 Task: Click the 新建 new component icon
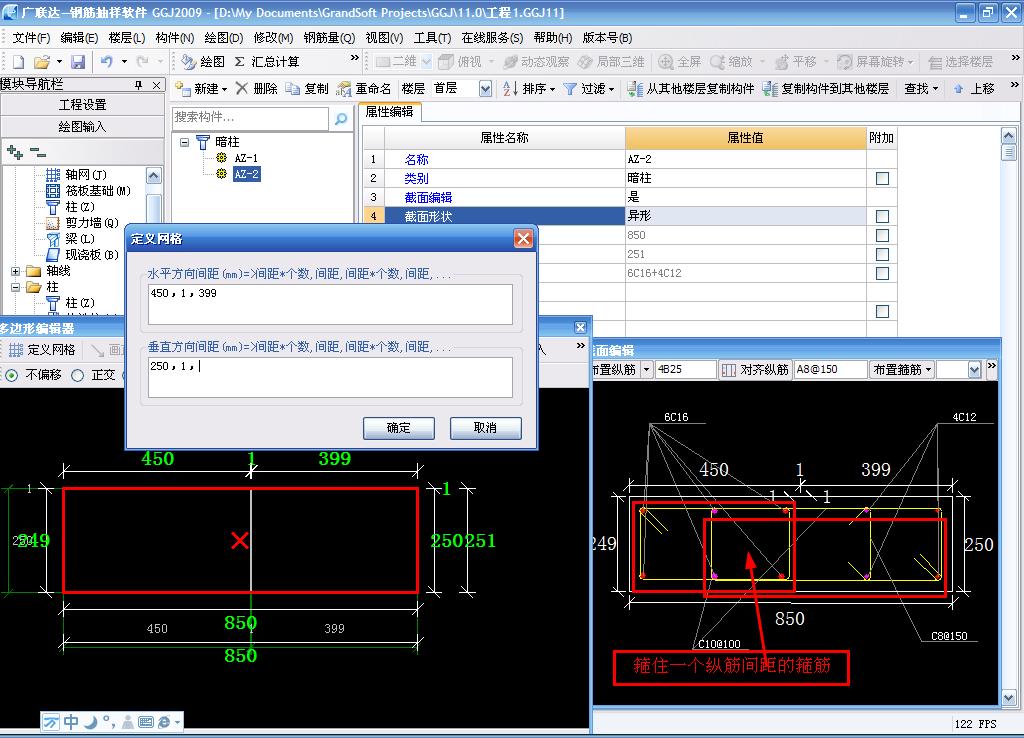coord(183,88)
